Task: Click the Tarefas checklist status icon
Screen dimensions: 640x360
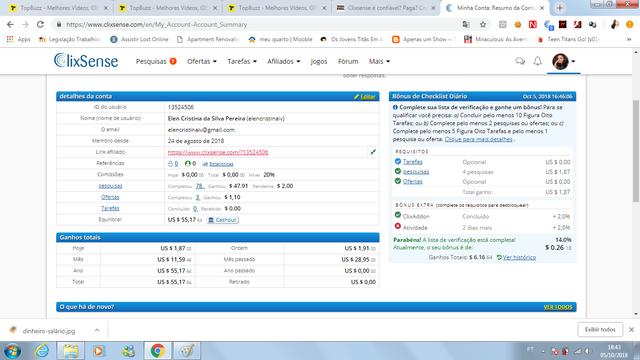Action: pos(398,162)
